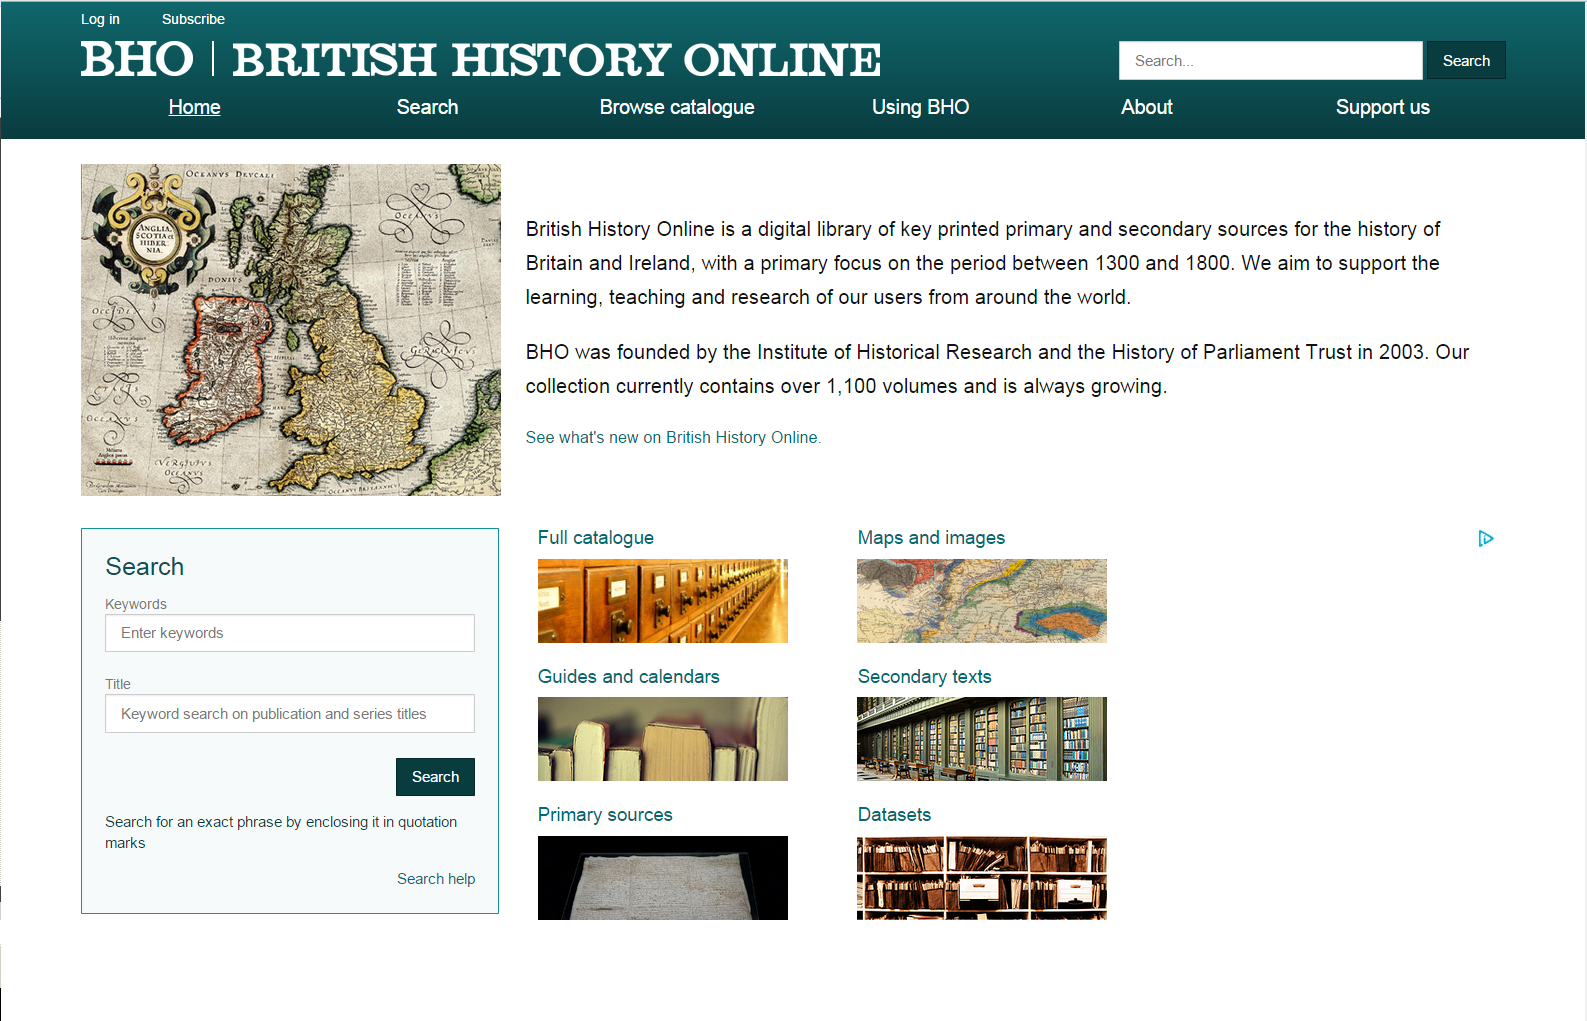Open the Search help link

(x=435, y=879)
